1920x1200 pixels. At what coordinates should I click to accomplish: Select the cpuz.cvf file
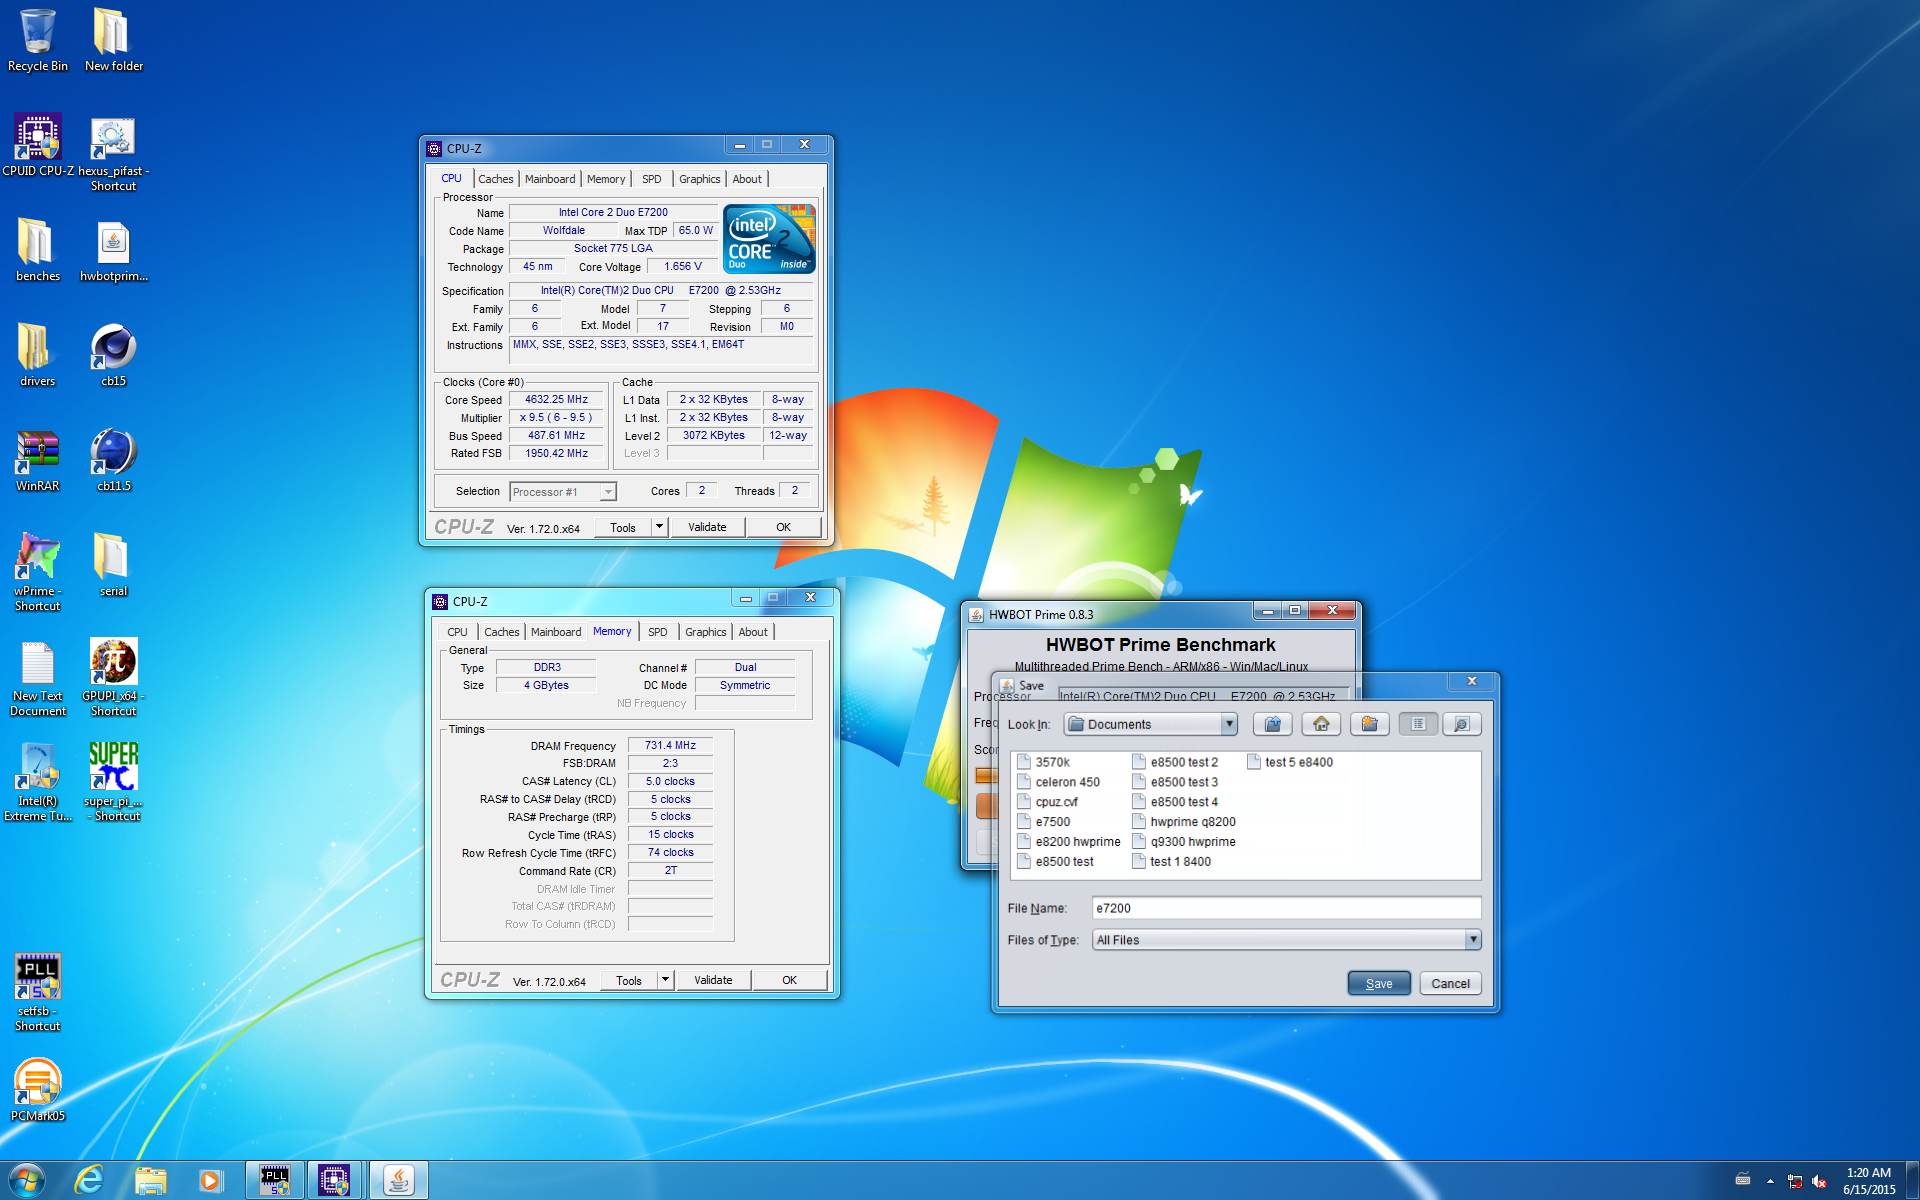[x=1047, y=802]
